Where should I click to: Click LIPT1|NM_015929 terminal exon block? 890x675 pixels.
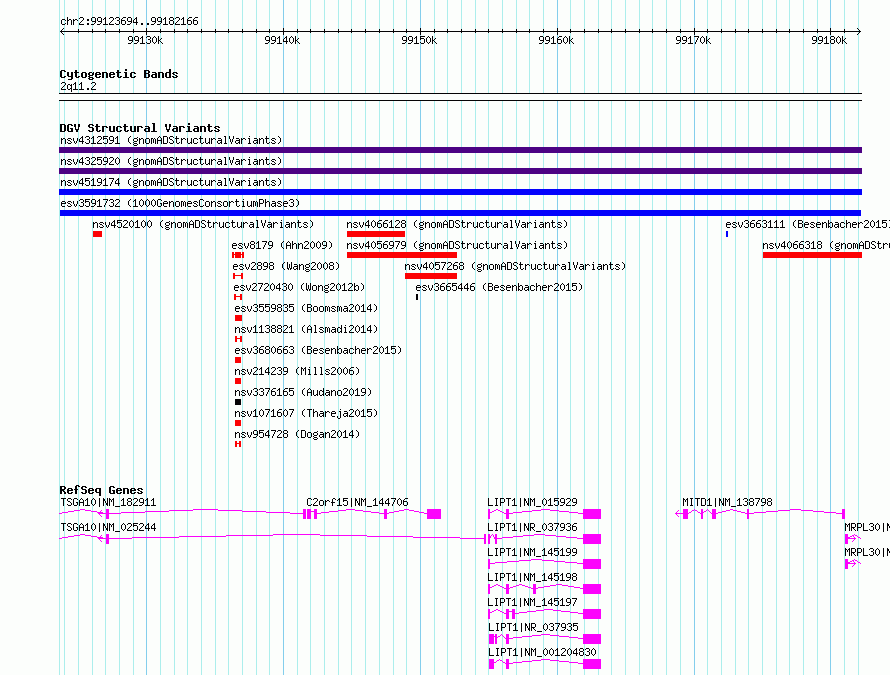pyautogui.click(x=592, y=514)
